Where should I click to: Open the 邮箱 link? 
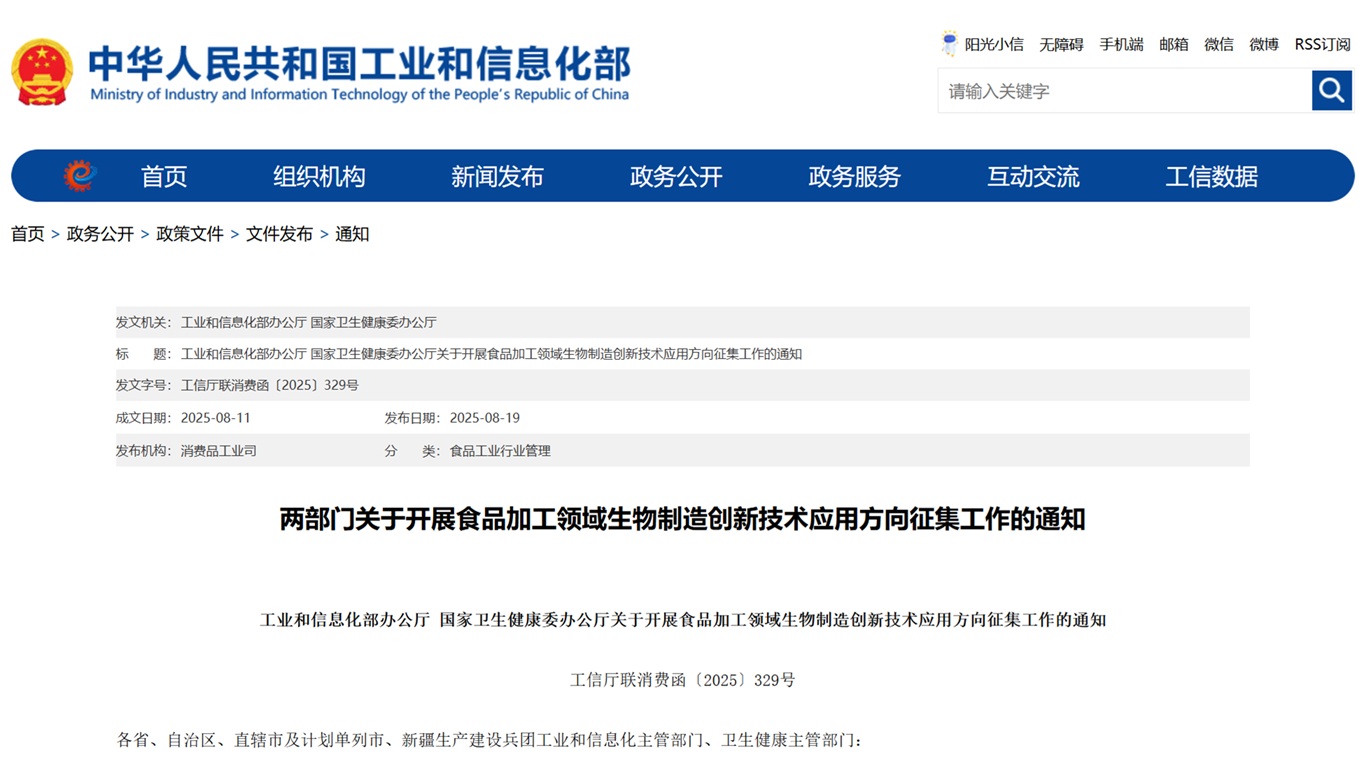click(1174, 44)
